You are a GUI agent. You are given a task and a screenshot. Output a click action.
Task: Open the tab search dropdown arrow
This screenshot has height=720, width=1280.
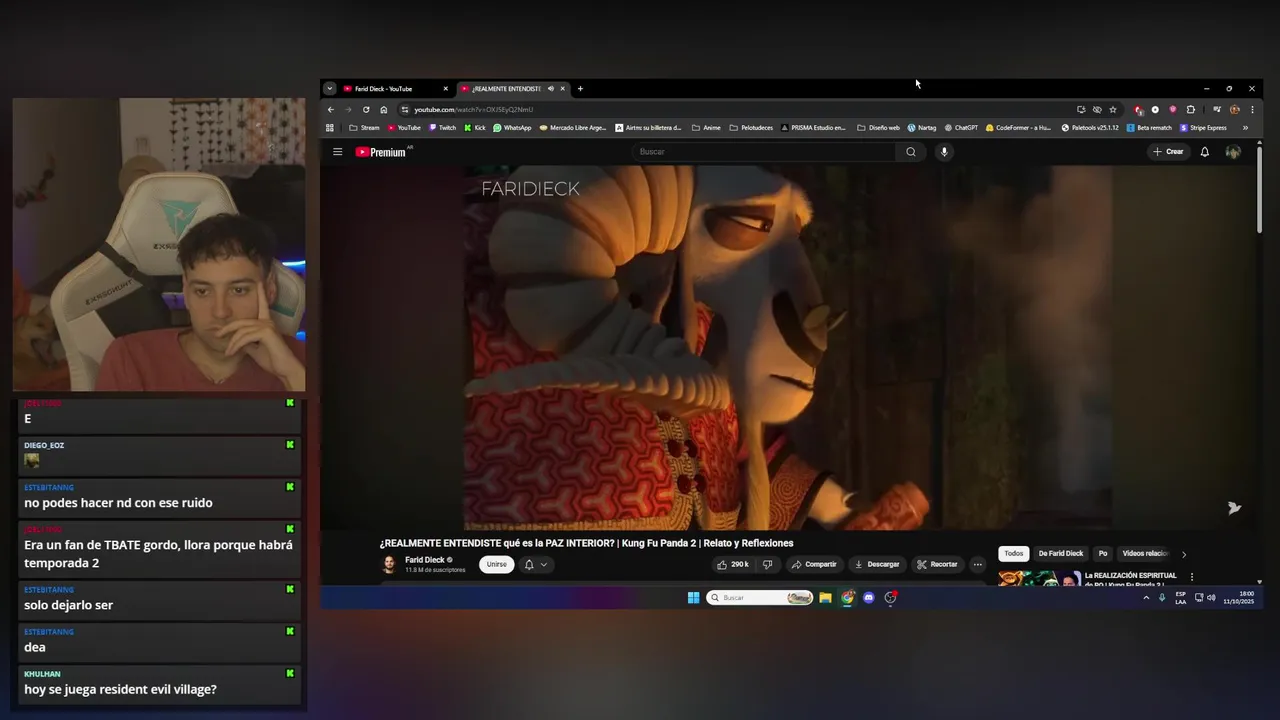[x=329, y=89]
